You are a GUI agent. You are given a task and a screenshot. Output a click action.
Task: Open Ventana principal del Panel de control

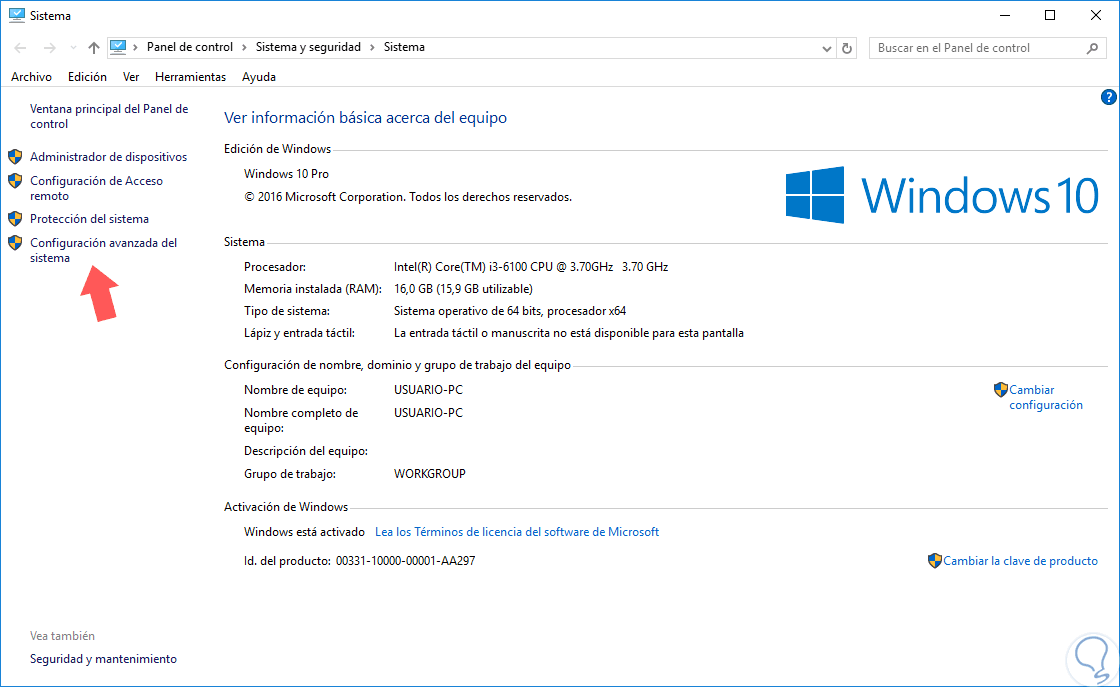(109, 116)
